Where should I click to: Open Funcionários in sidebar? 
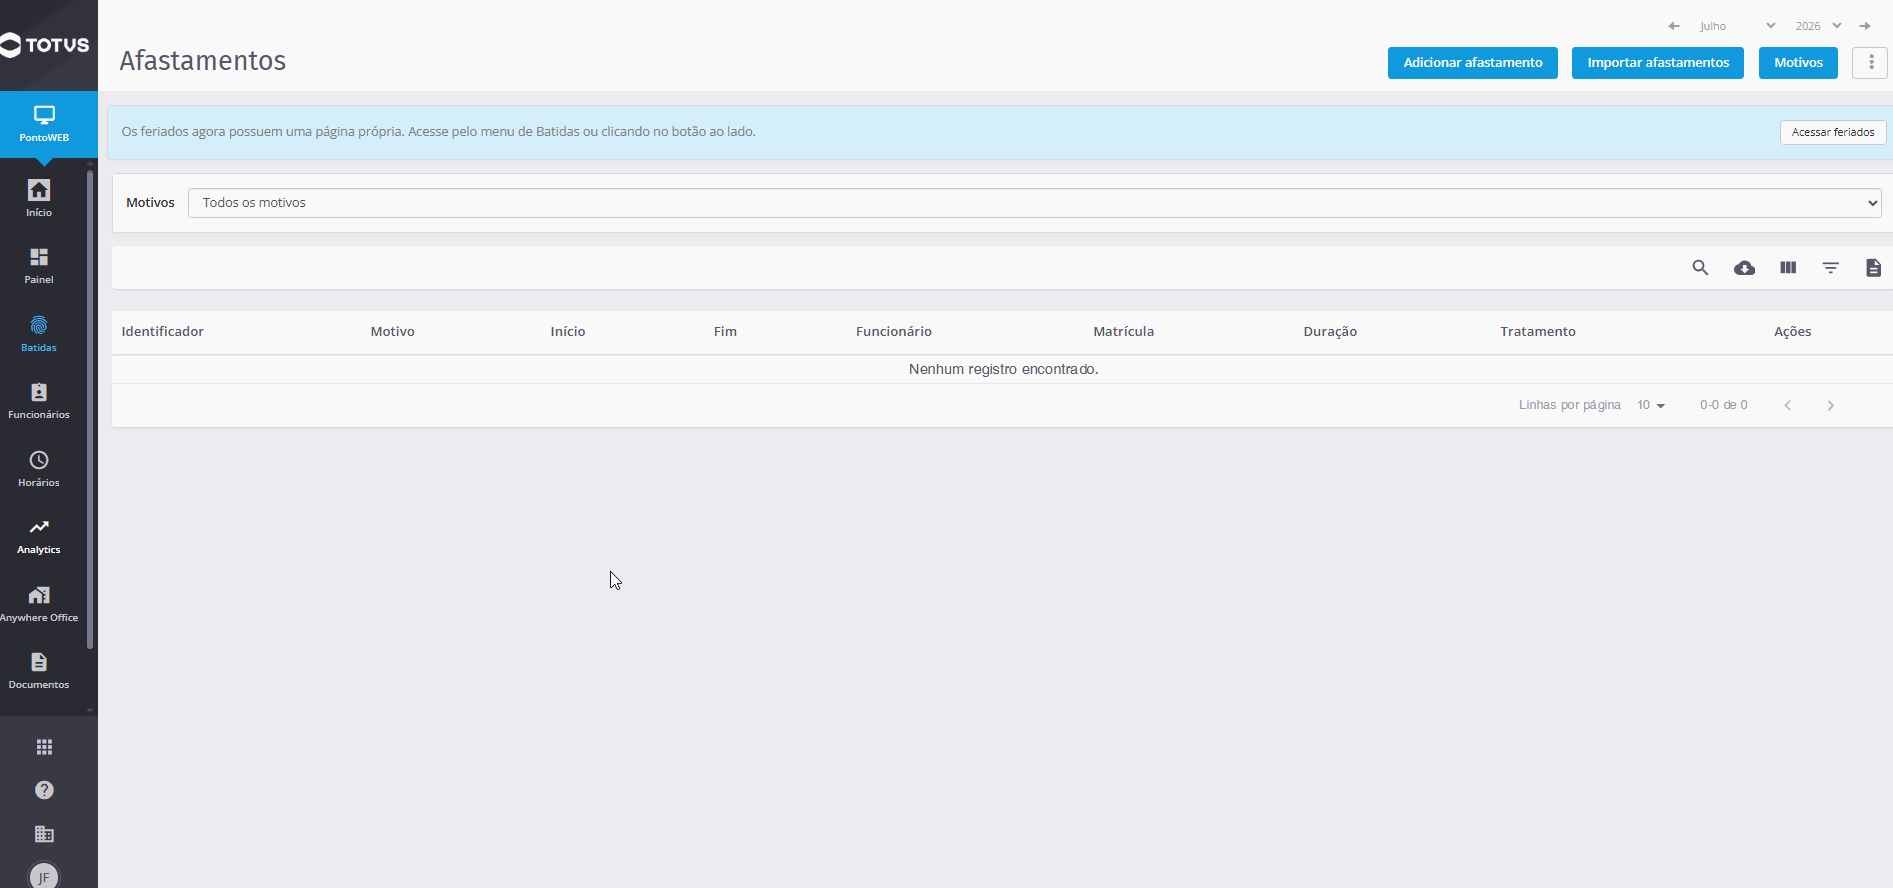(39, 401)
